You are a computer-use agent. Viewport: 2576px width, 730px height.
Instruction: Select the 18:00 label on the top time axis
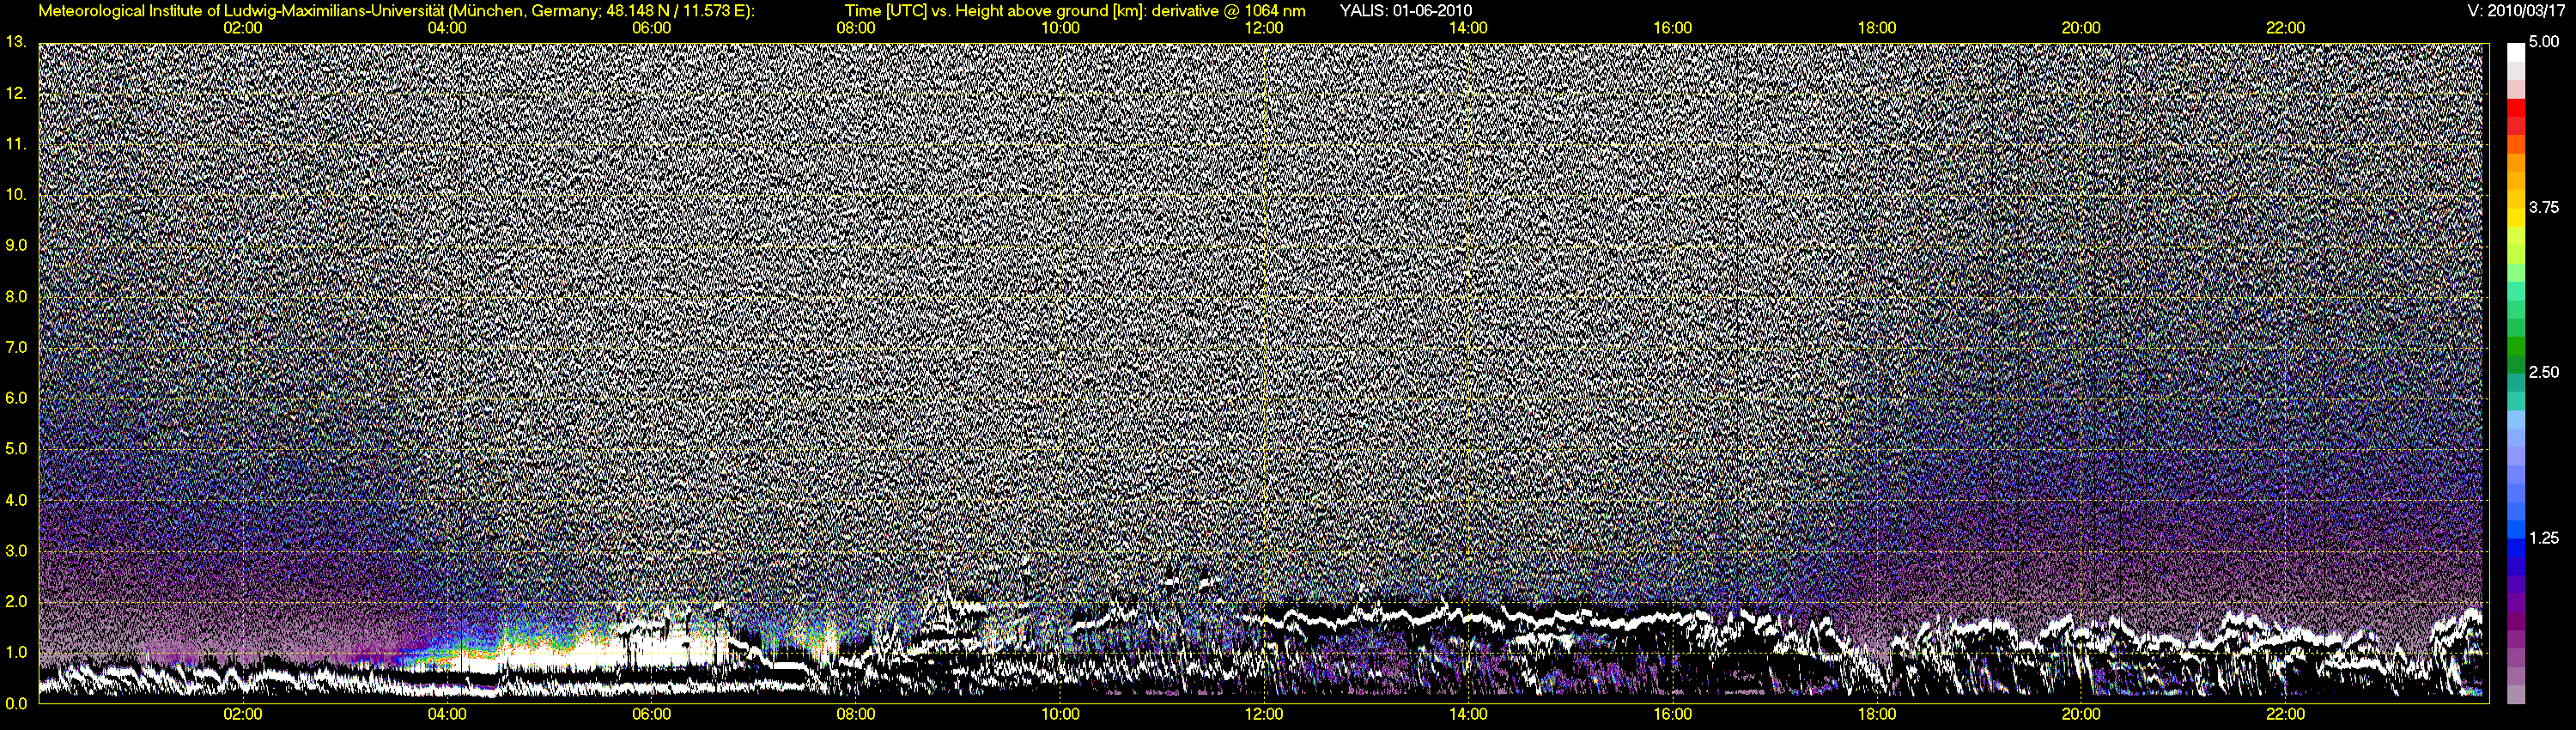click(1877, 28)
